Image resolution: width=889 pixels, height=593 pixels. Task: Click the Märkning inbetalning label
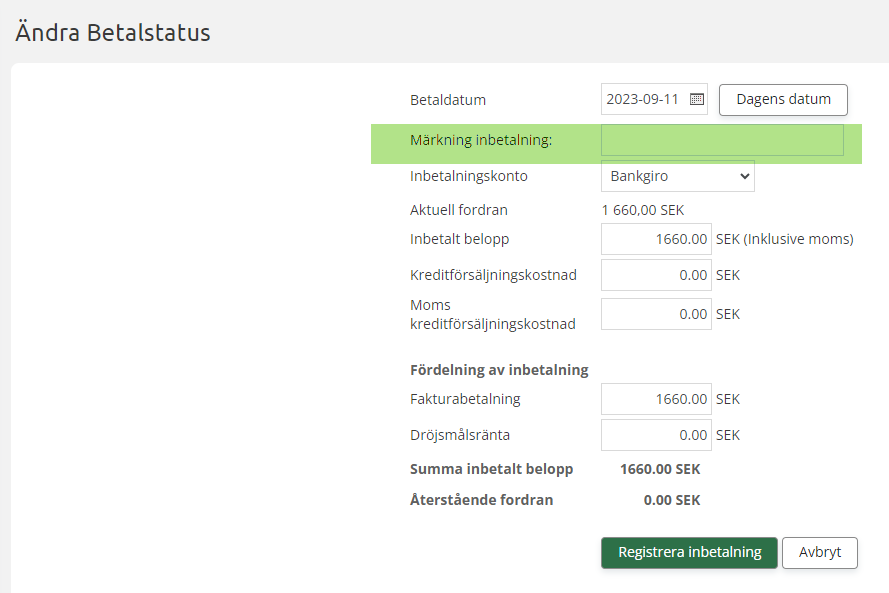pyautogui.click(x=481, y=141)
